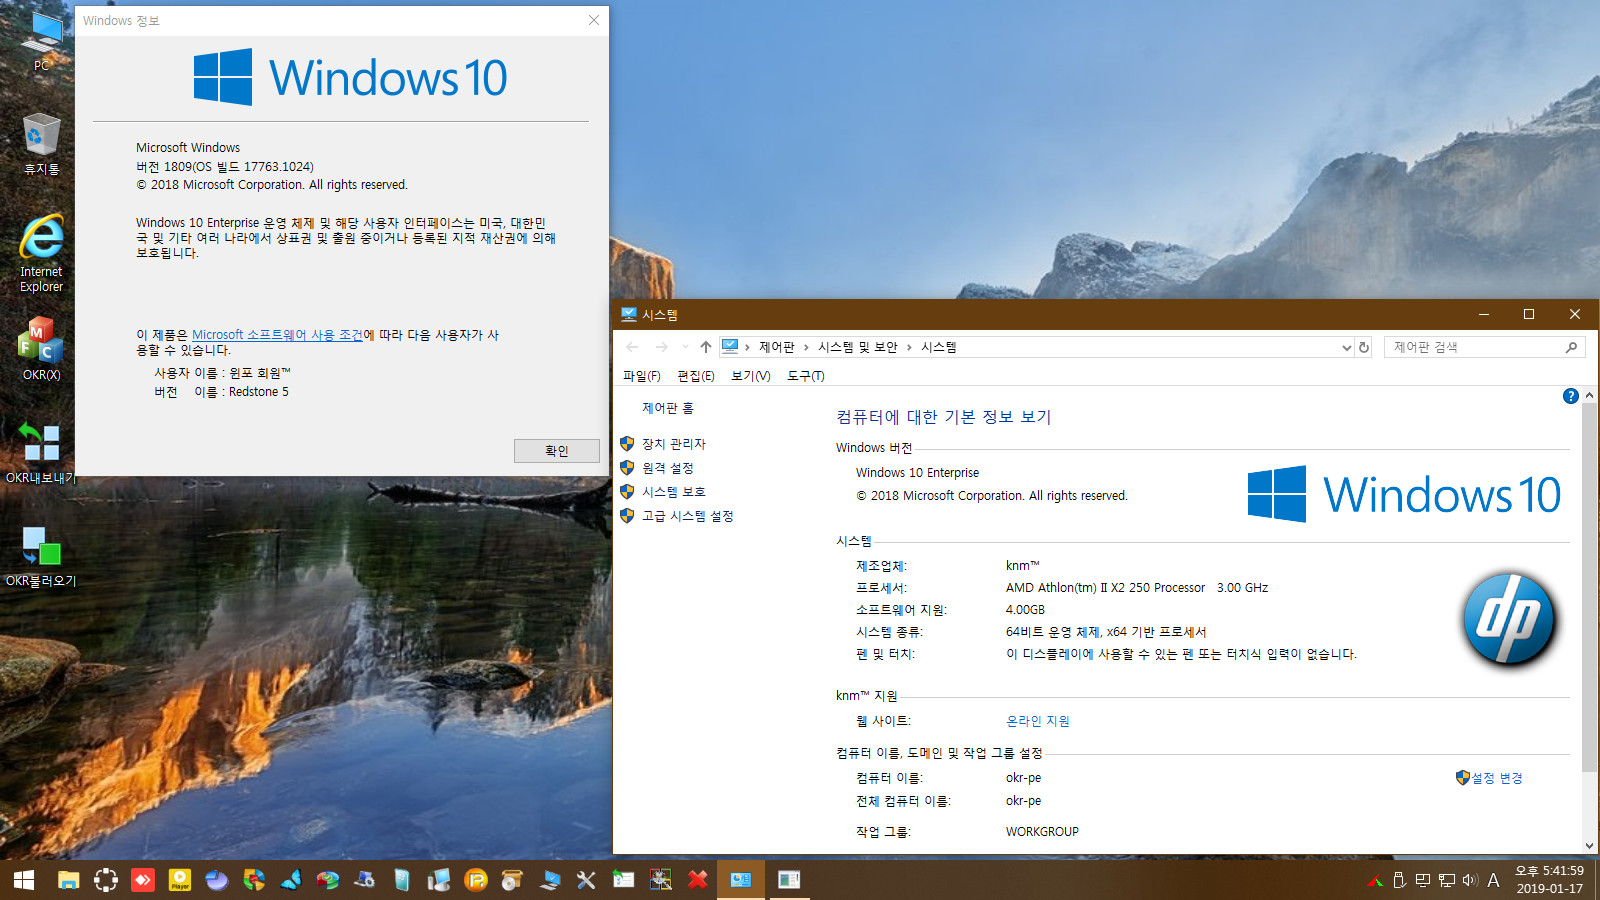
Task: Open the 도구(T) menu
Action: point(805,376)
